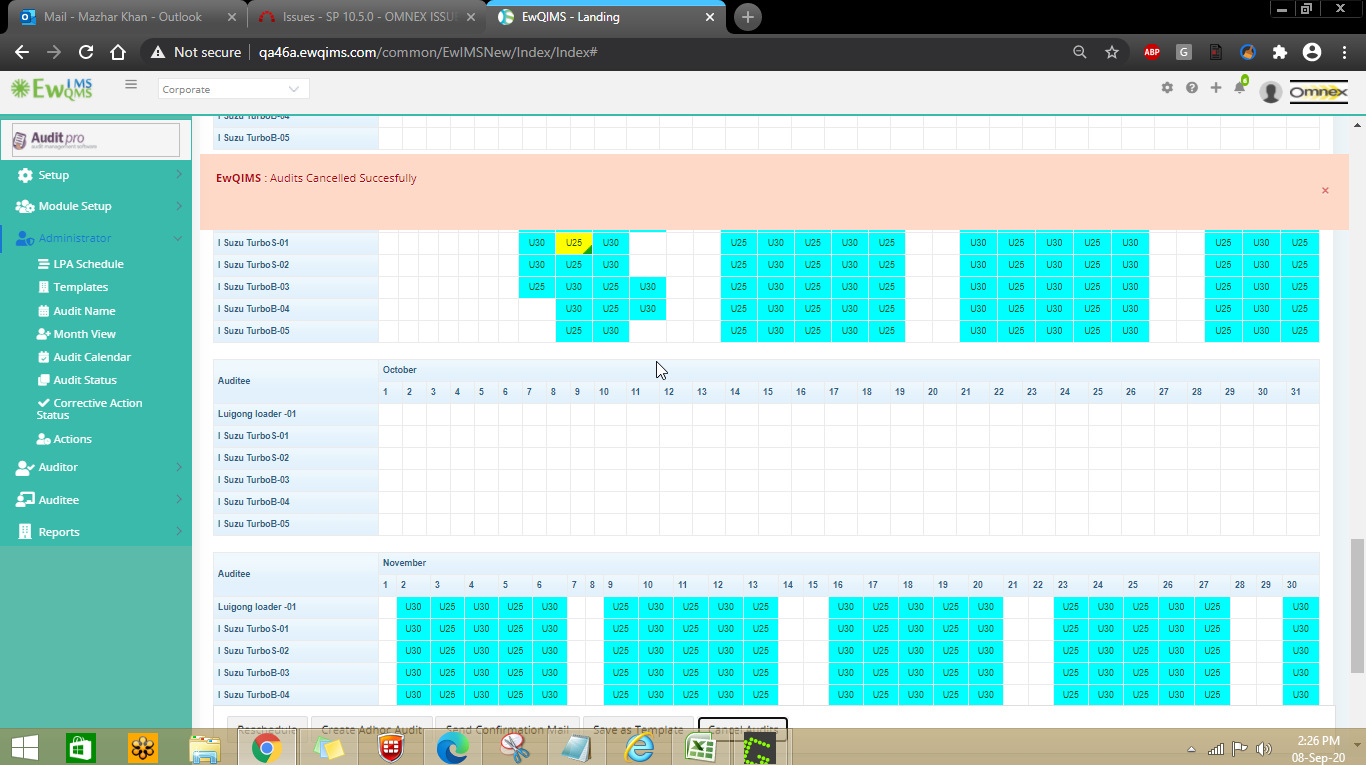
Task: Click browser back arrow
Action: (x=22, y=52)
